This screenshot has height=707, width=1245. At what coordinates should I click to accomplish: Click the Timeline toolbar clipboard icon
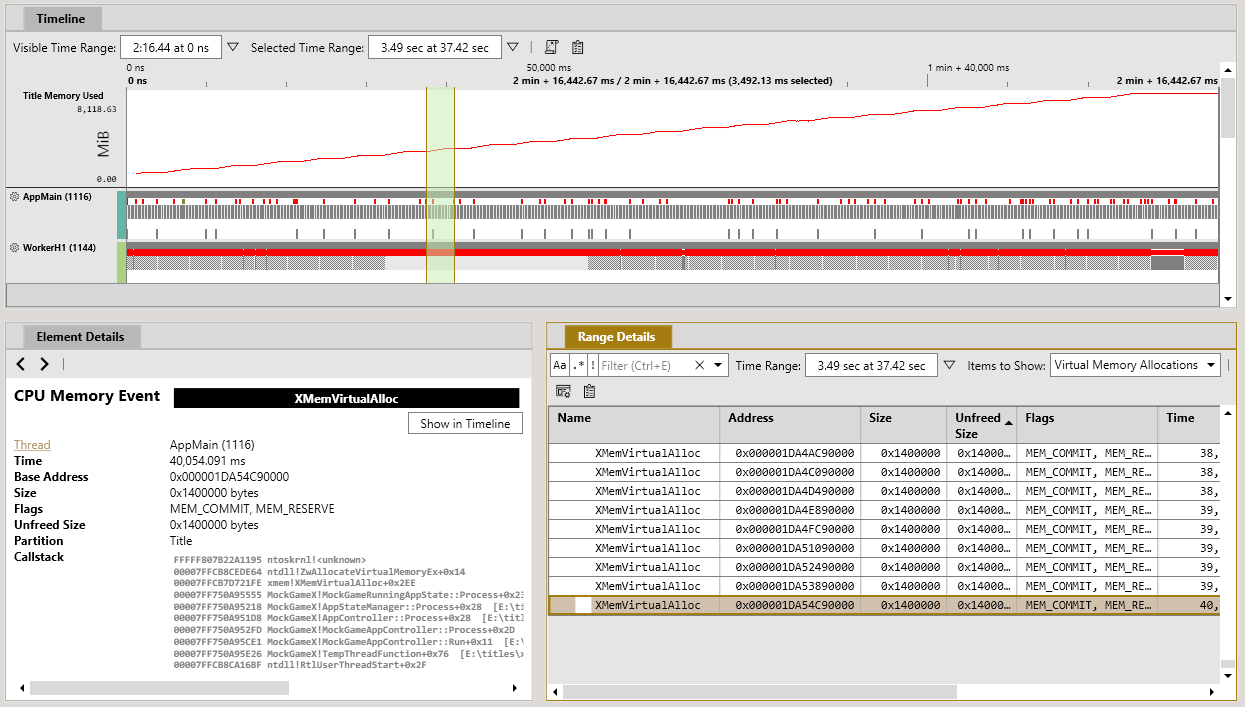point(577,47)
